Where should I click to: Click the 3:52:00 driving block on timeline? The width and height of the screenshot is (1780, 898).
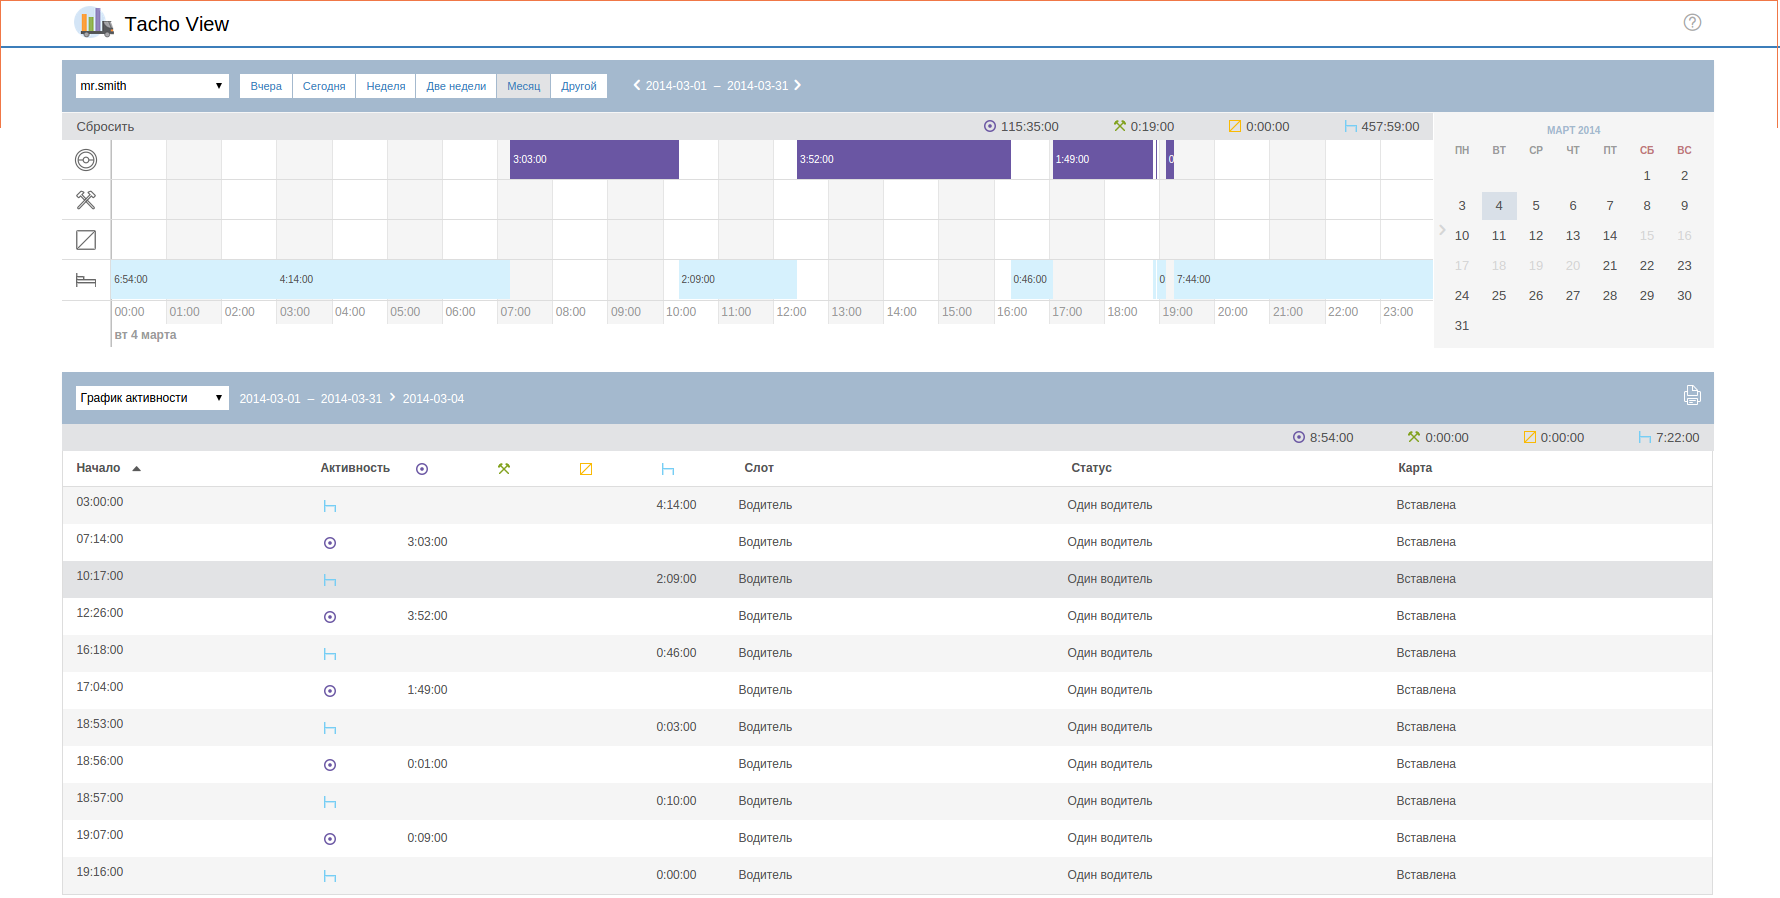(x=903, y=160)
